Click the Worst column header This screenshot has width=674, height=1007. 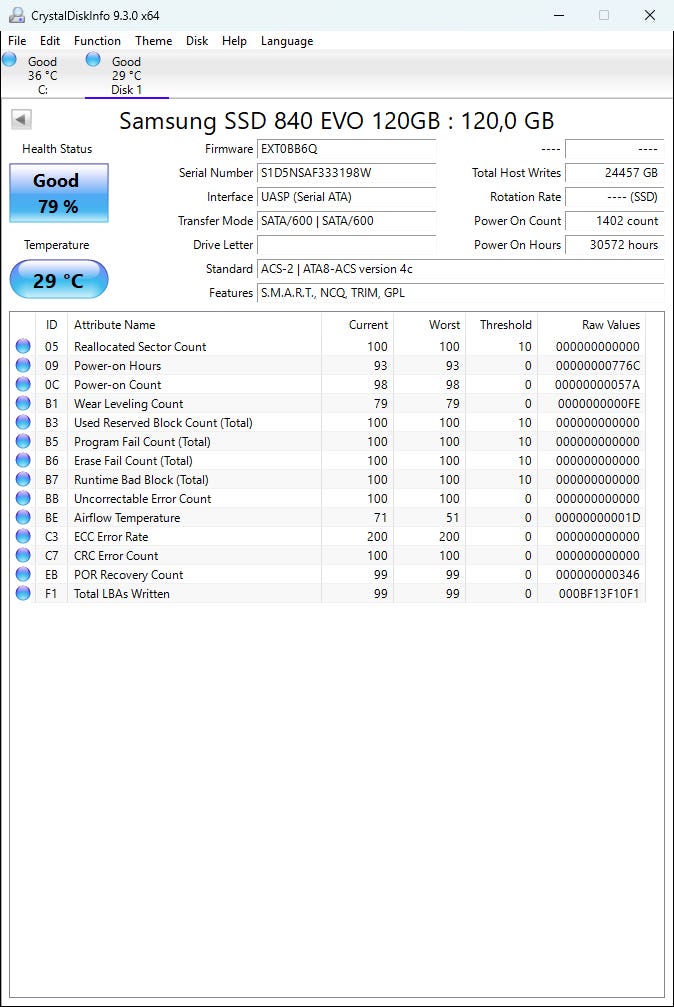click(429, 325)
